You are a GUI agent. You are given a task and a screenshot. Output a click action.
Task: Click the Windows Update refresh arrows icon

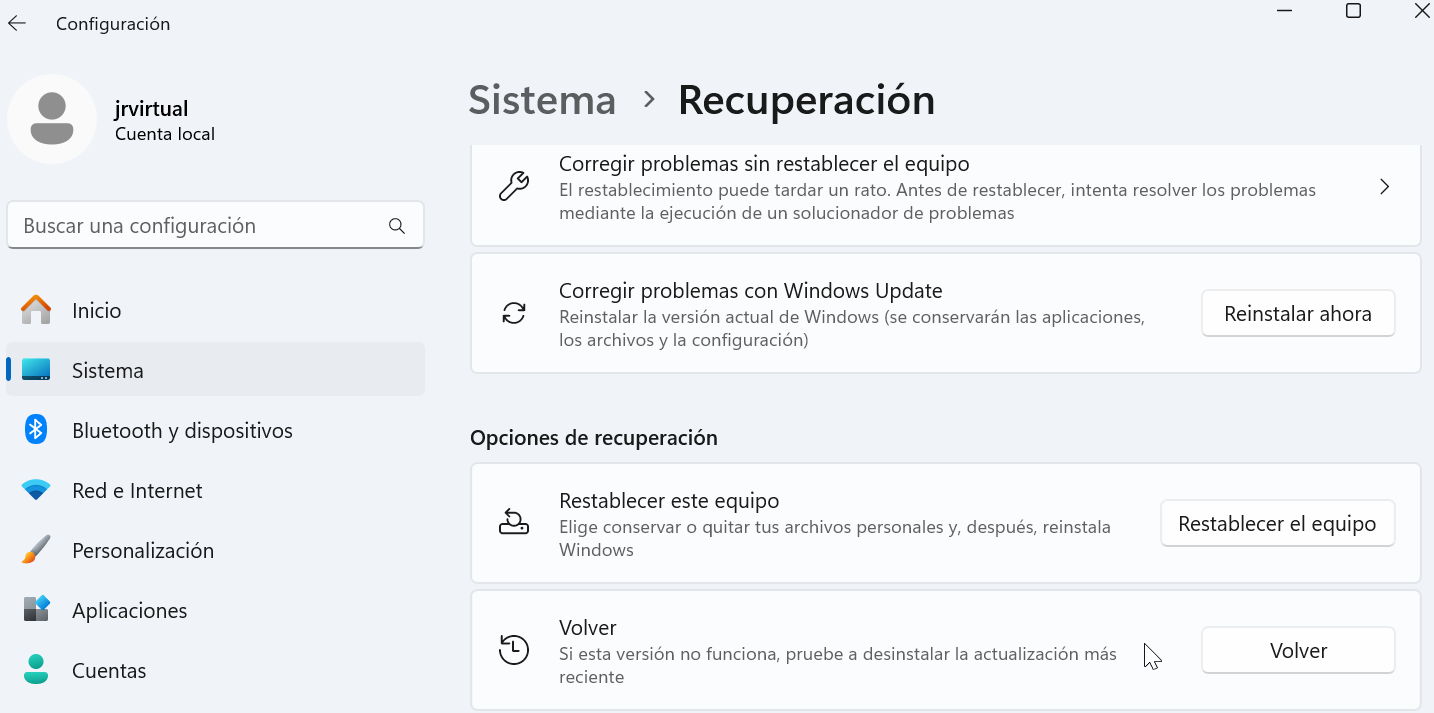pos(514,314)
